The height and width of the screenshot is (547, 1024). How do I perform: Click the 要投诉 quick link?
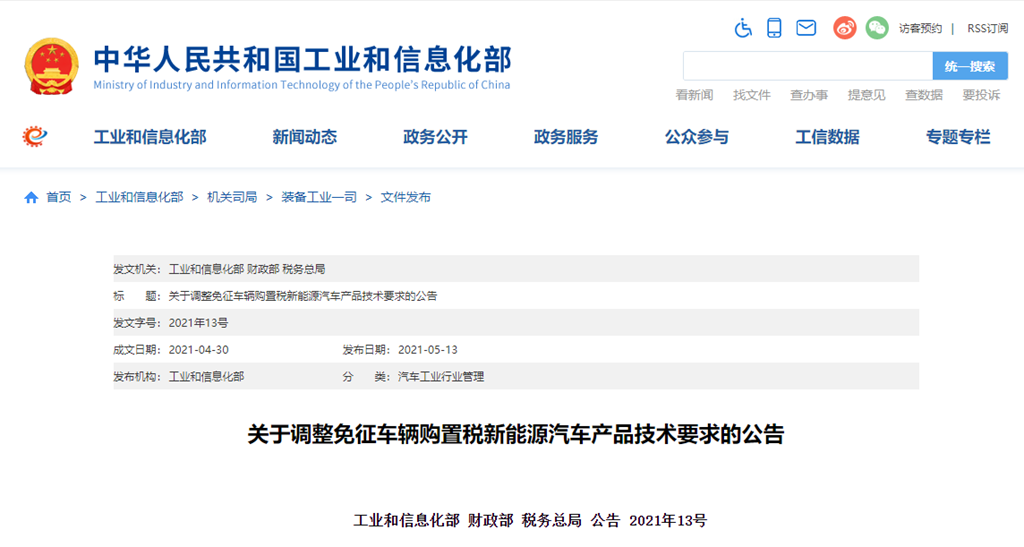pyautogui.click(x=981, y=95)
